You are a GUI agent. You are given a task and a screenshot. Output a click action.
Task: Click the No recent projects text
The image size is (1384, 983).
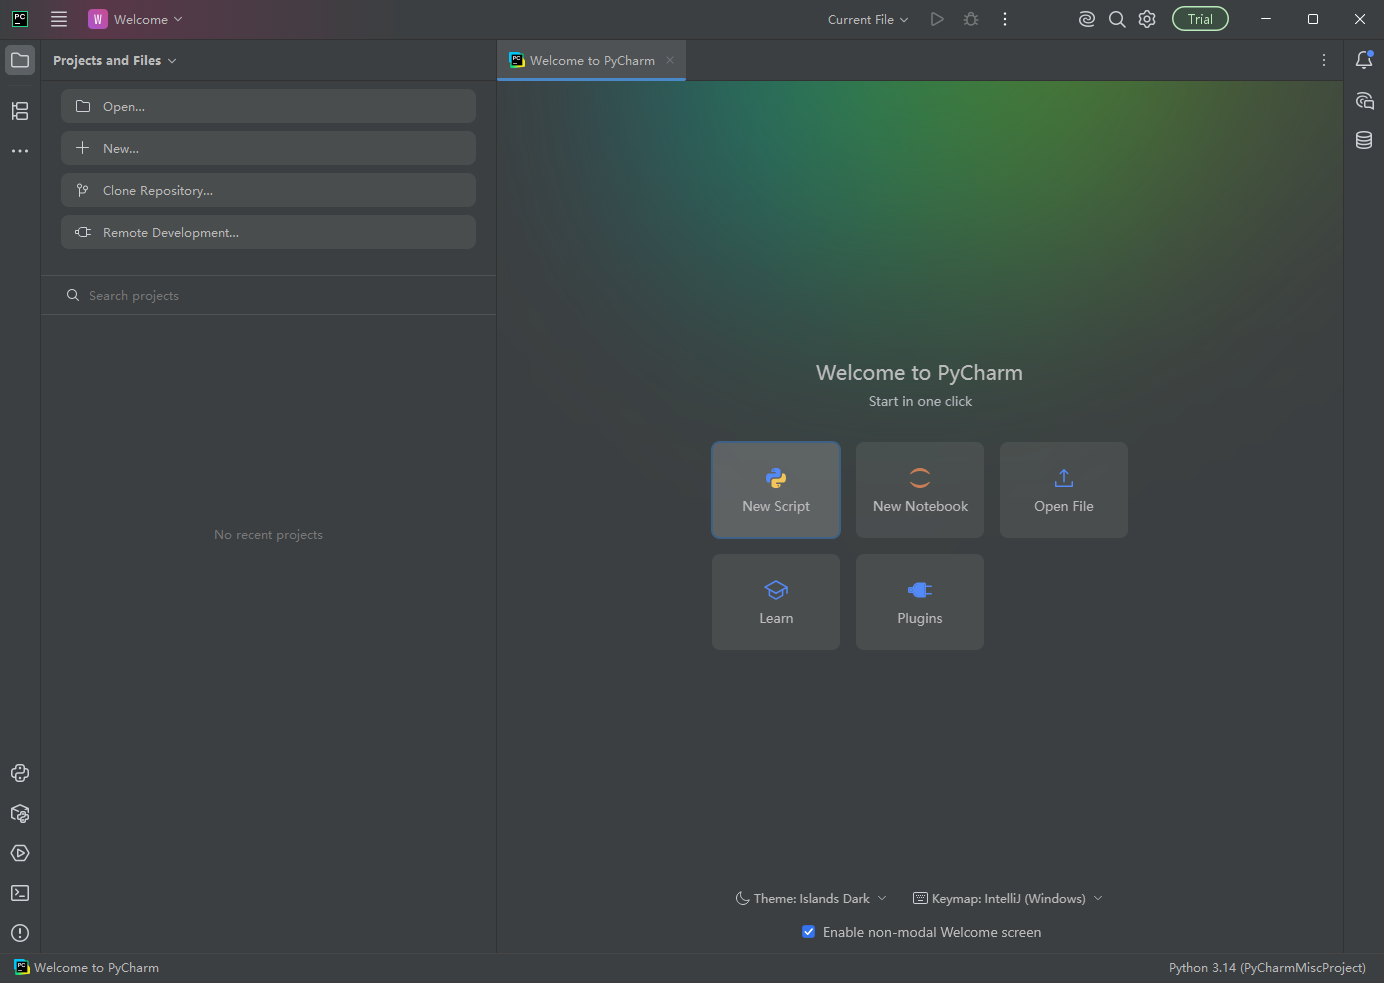(x=268, y=535)
